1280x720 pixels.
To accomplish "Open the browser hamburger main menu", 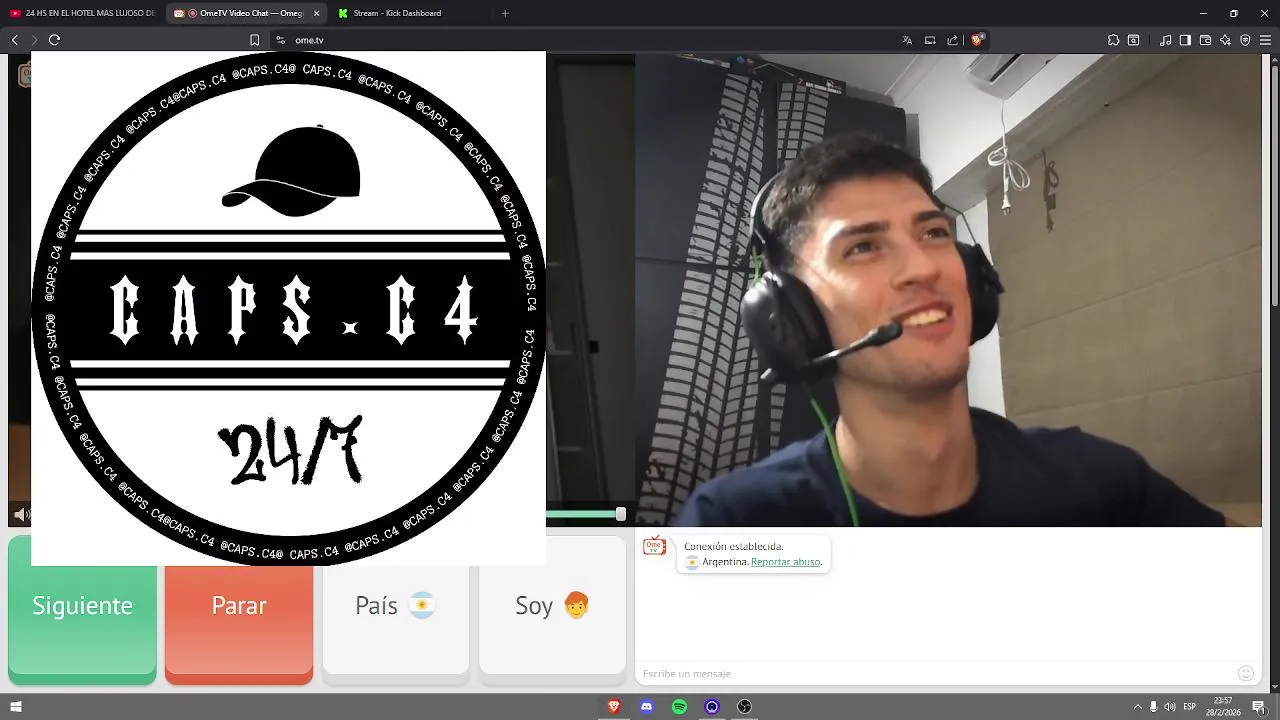I will 1265,40.
